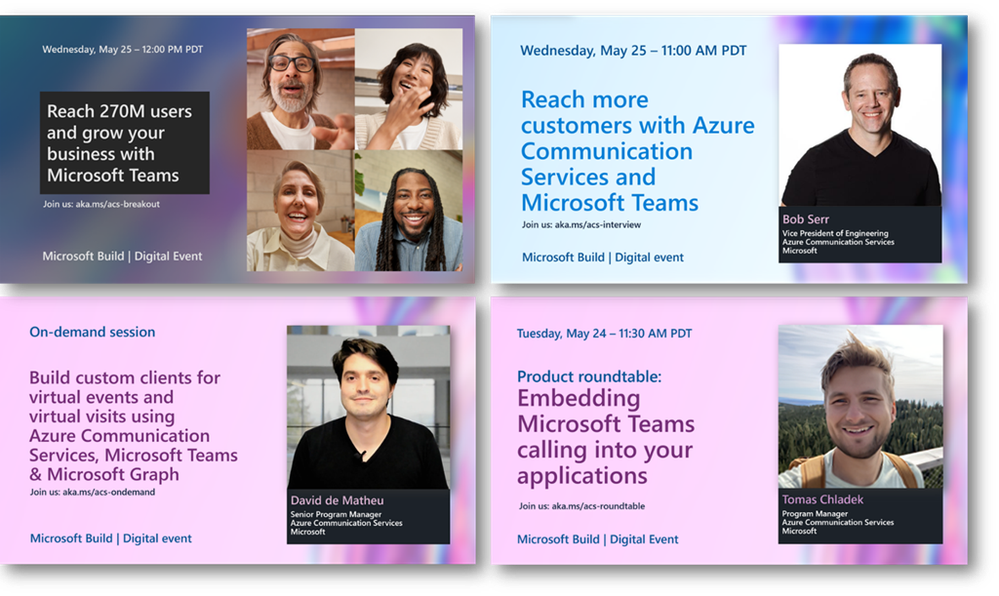Select Tomas Chladek's portrait photo
The width and height of the screenshot is (999, 596).
click(x=860, y=407)
